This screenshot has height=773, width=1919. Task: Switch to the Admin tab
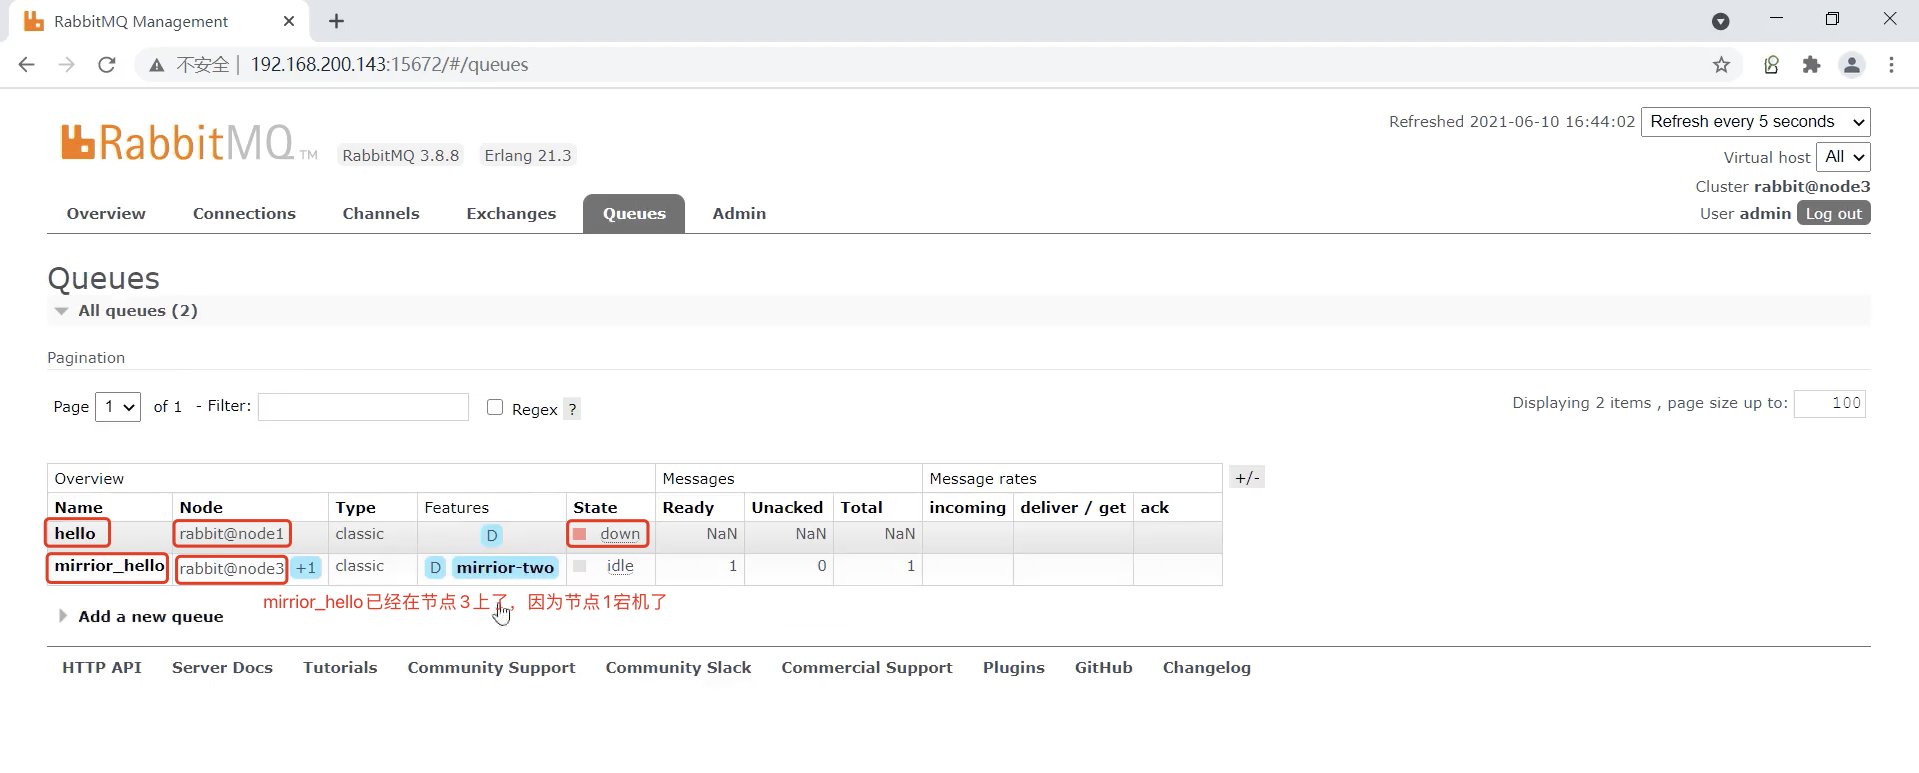(739, 214)
